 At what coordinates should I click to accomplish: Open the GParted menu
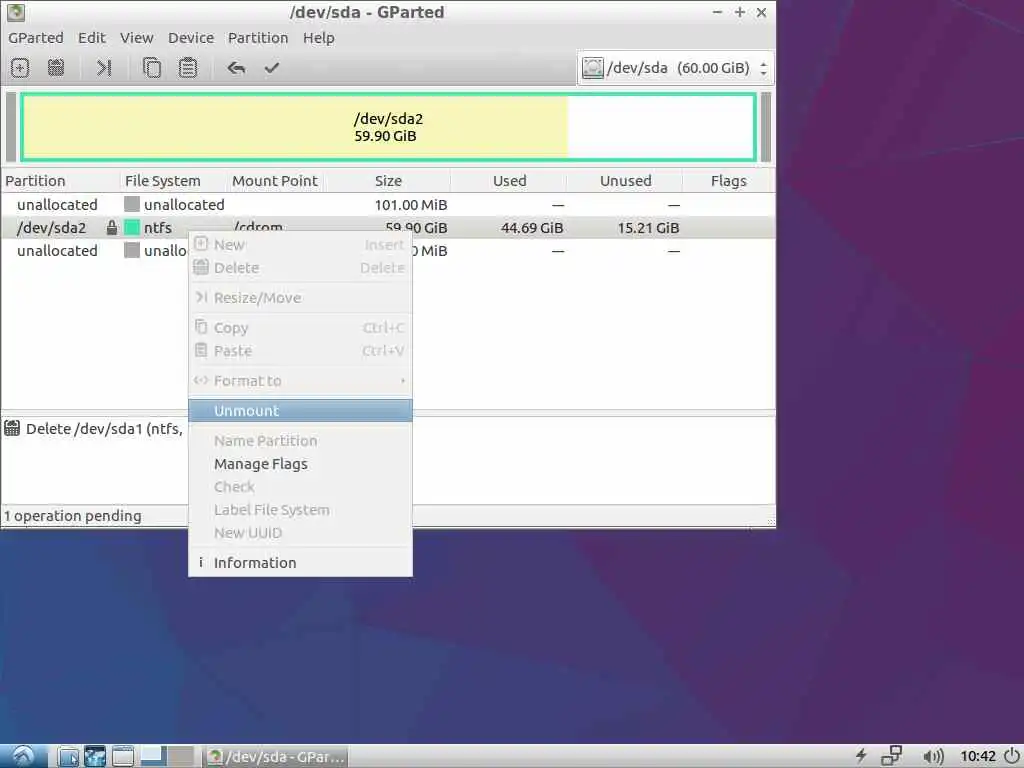coord(36,38)
